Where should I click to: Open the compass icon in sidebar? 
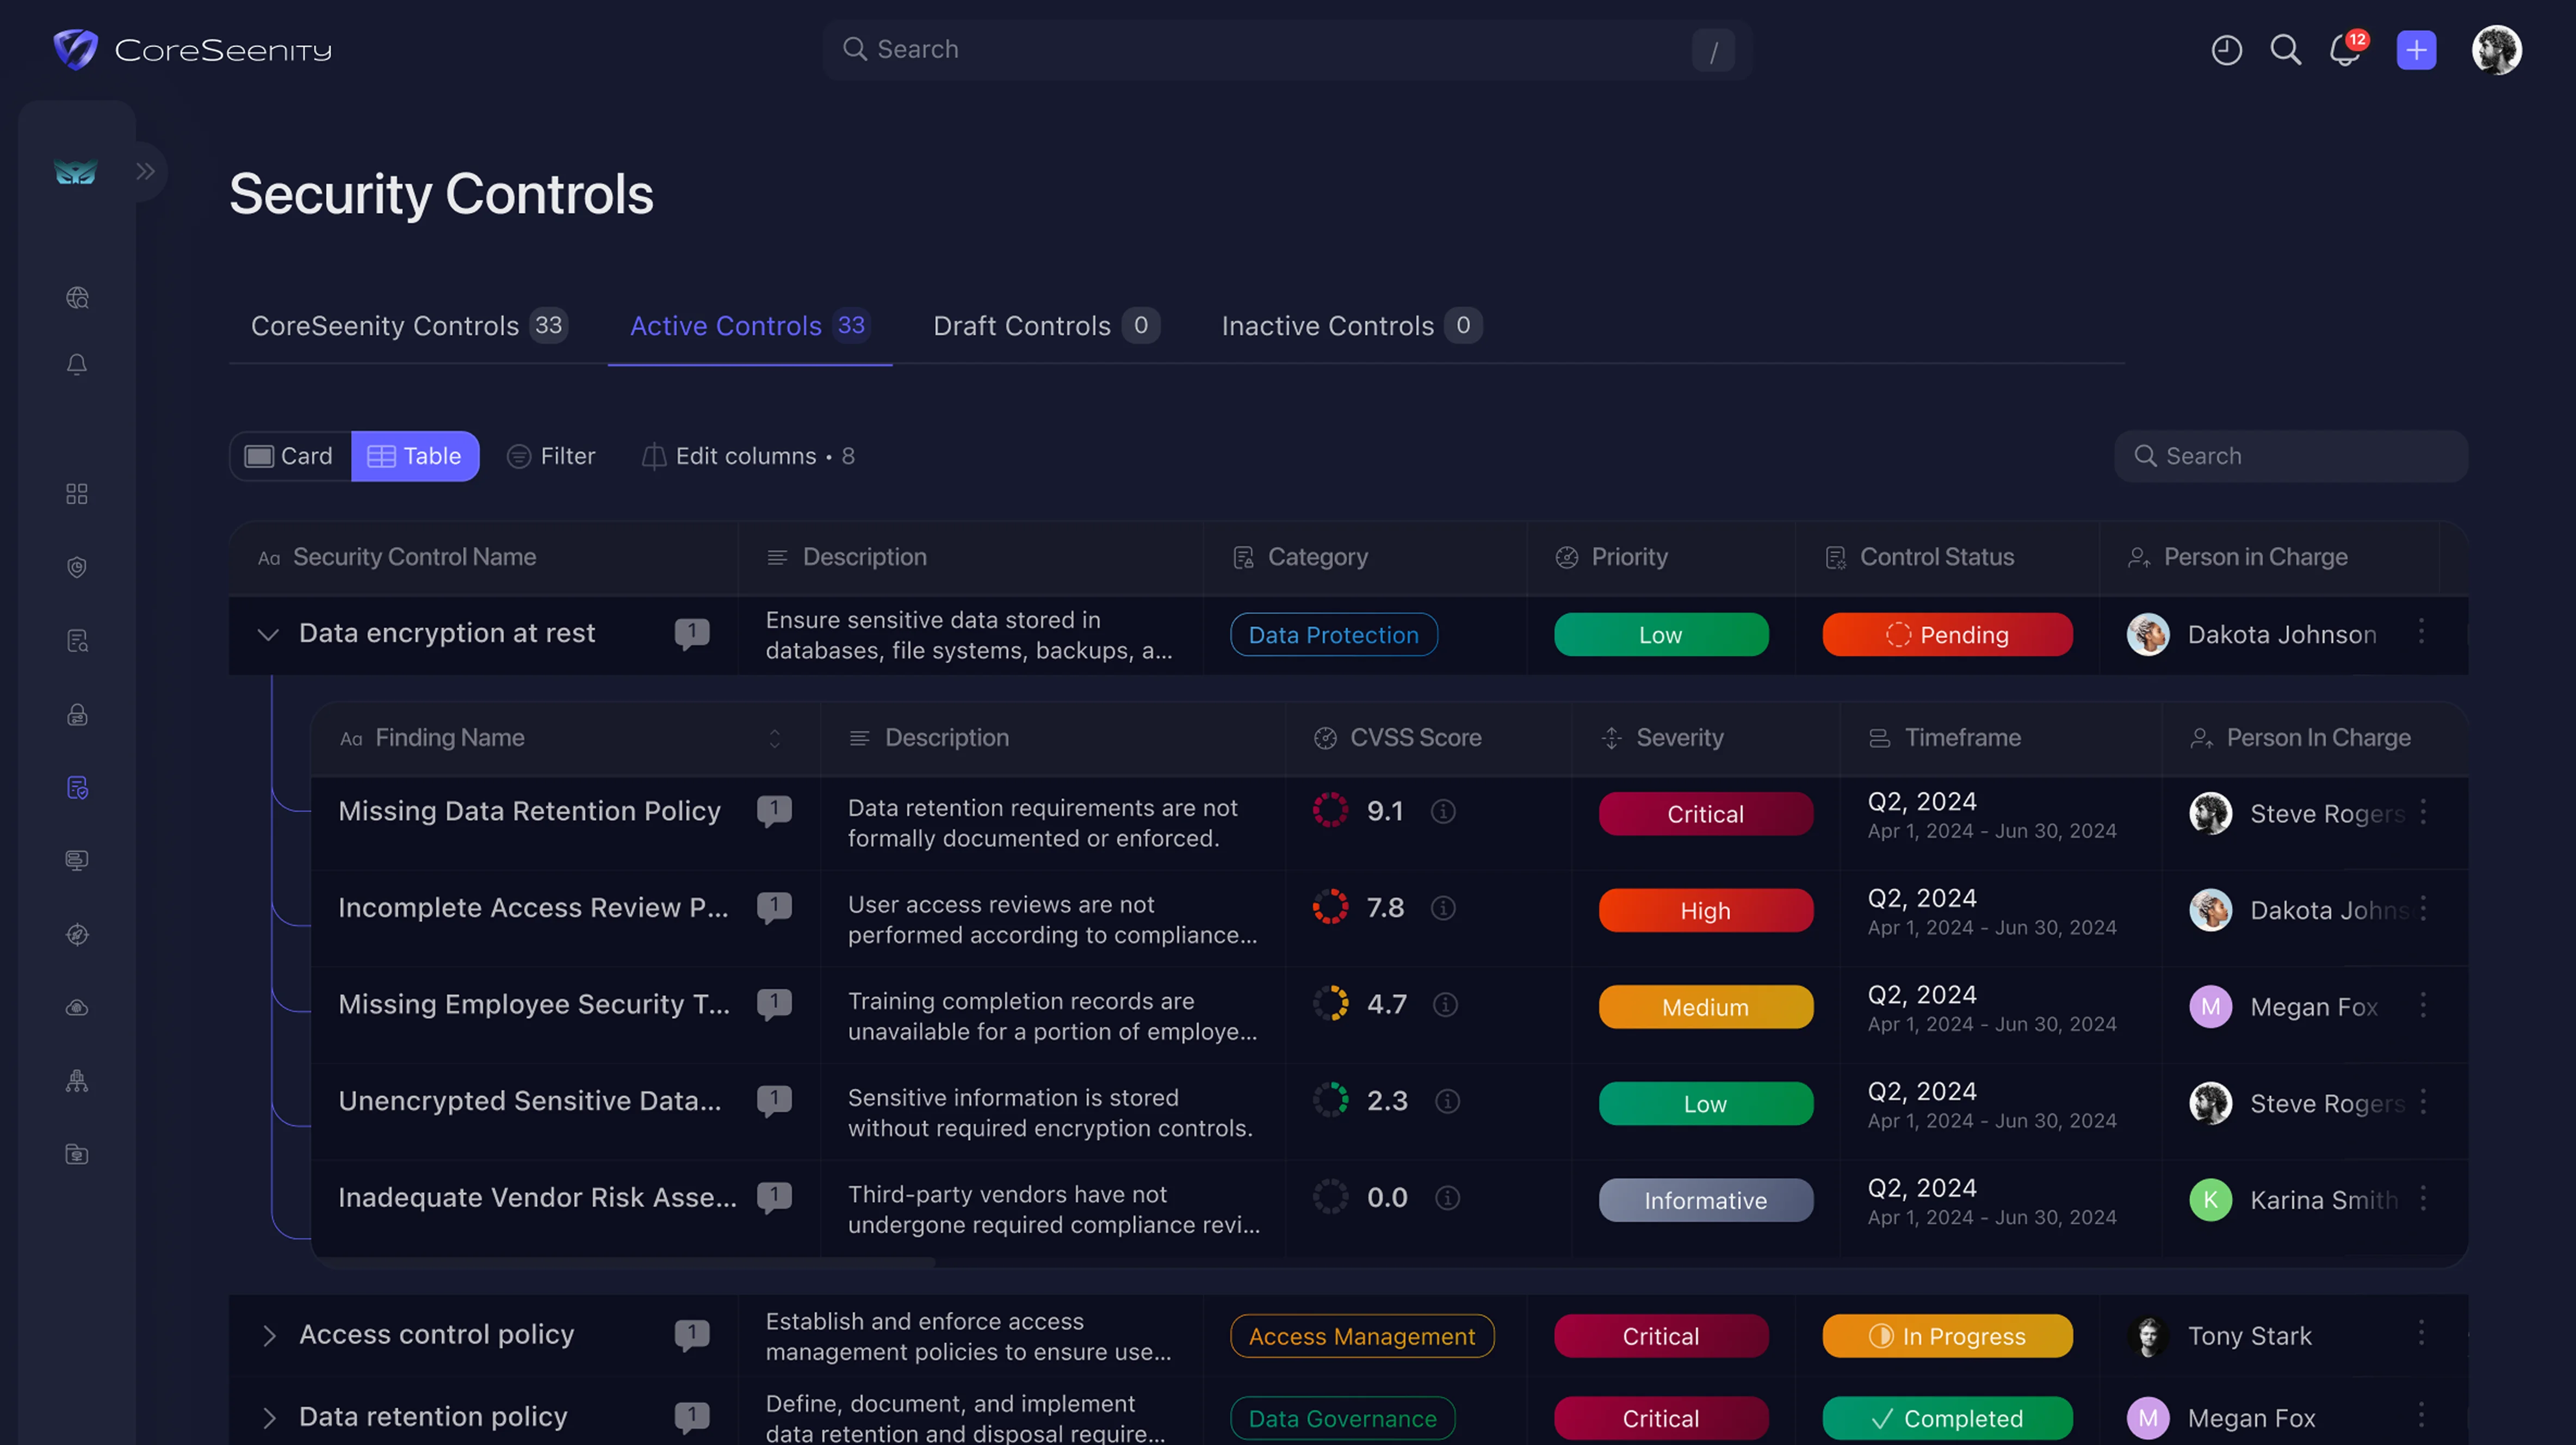pos(77,934)
